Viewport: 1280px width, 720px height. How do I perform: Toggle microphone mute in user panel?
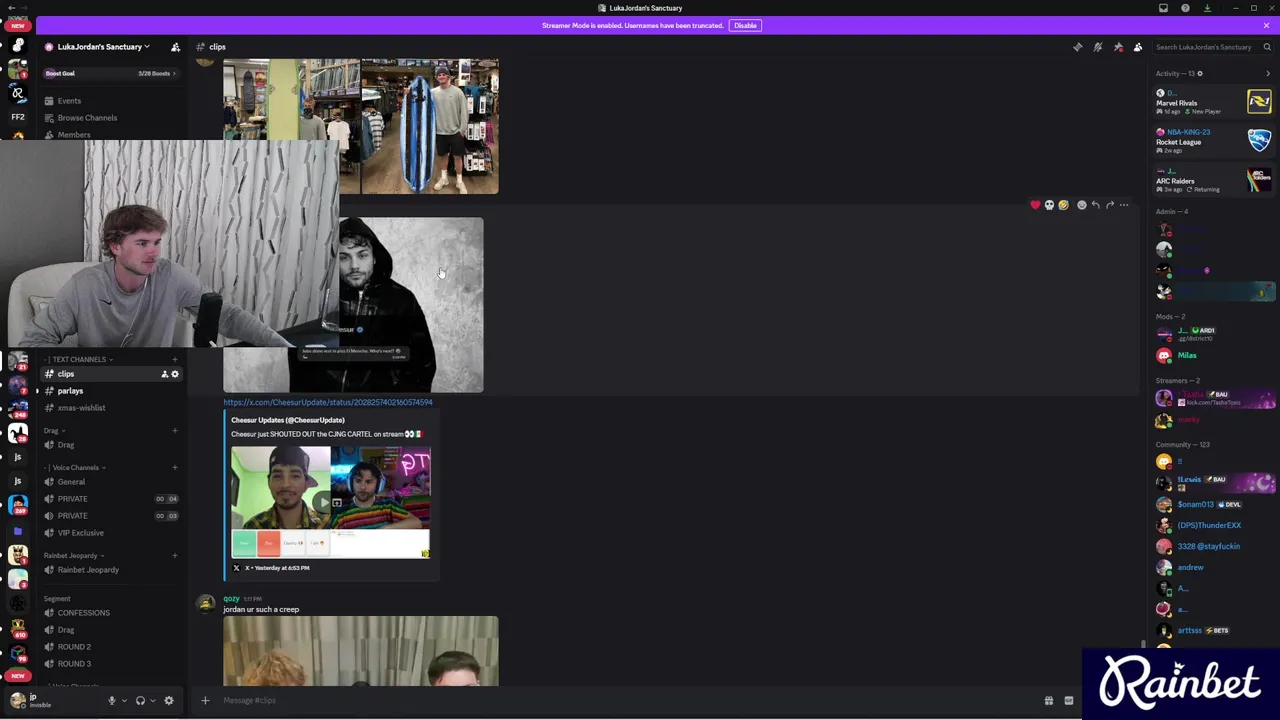[x=112, y=701]
